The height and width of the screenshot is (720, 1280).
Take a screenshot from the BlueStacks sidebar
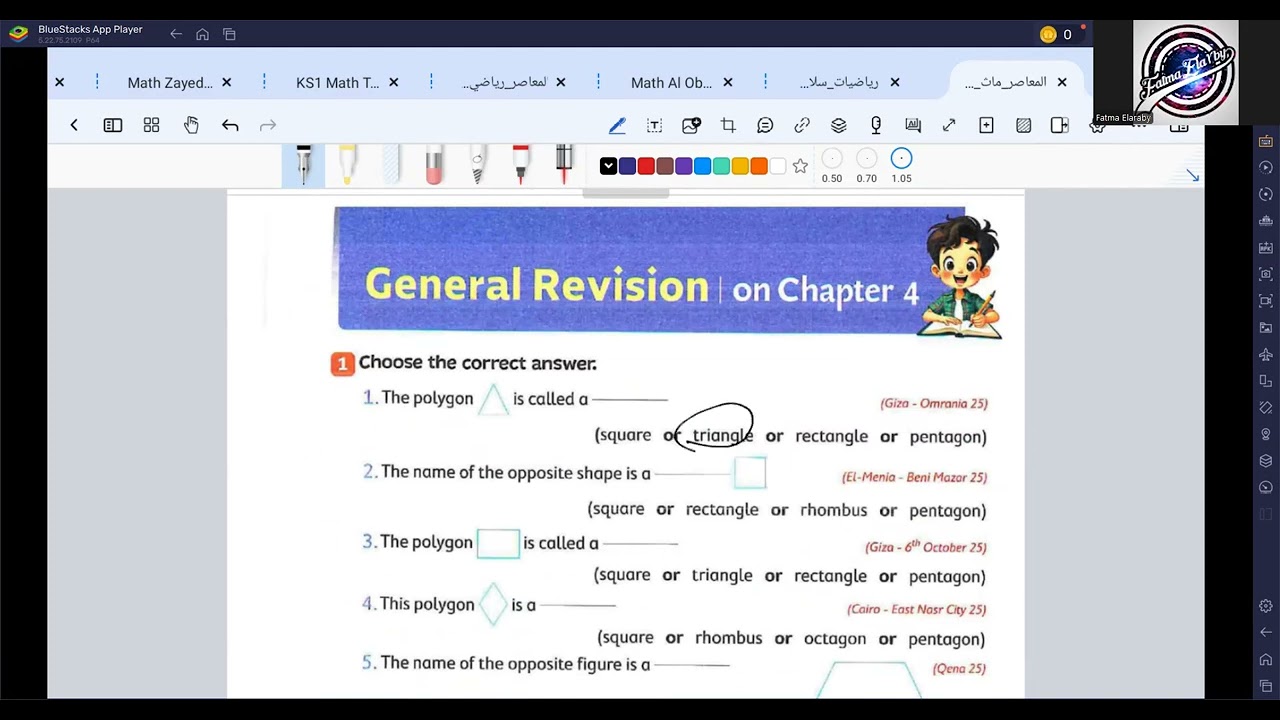click(x=1266, y=274)
